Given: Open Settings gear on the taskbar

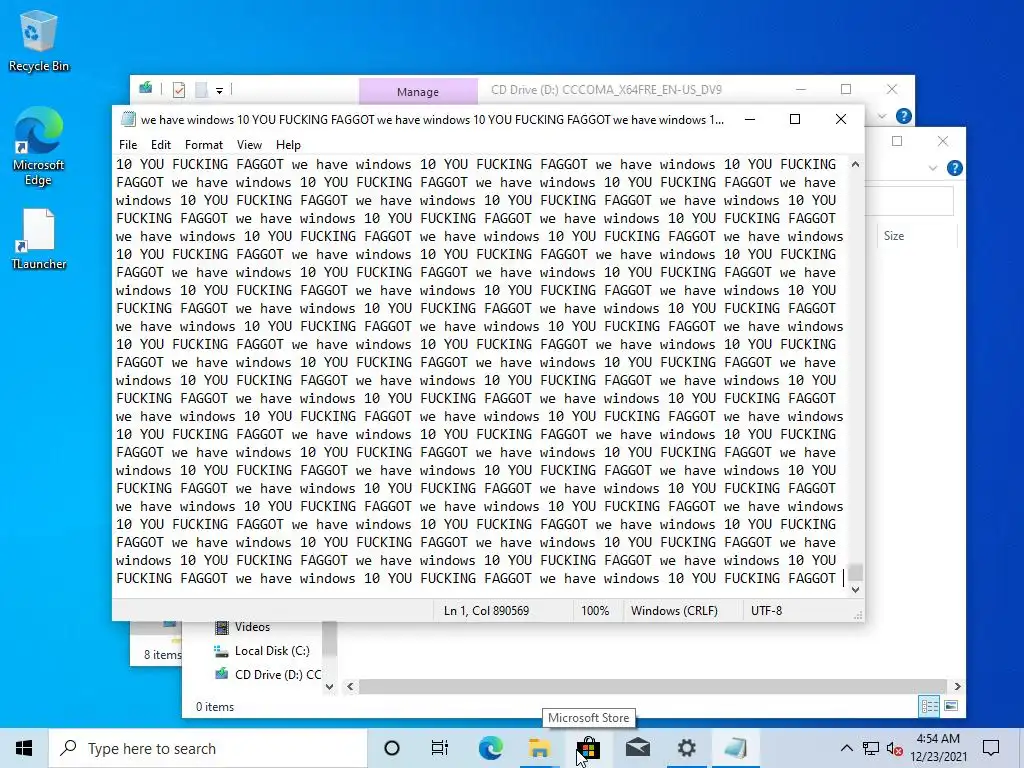Looking at the screenshot, I should click(x=686, y=748).
